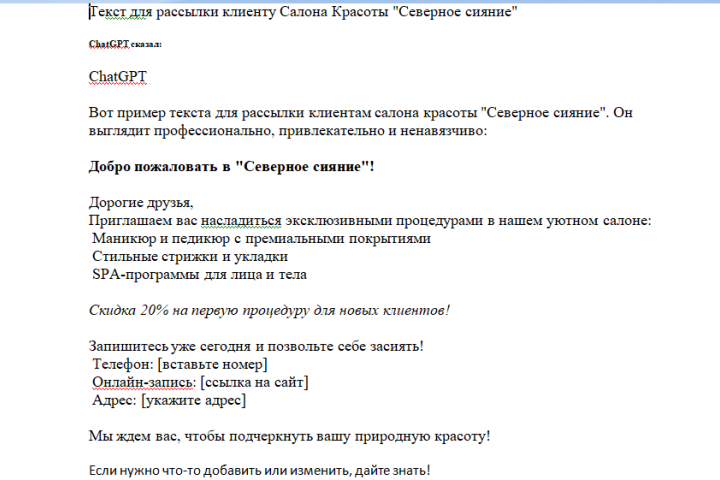Screen dimensions: 720x480
Task: Click the line "Мы ждем вас, чтобы подчеркнуть вашу природную красоту!"
Action: coord(289,436)
